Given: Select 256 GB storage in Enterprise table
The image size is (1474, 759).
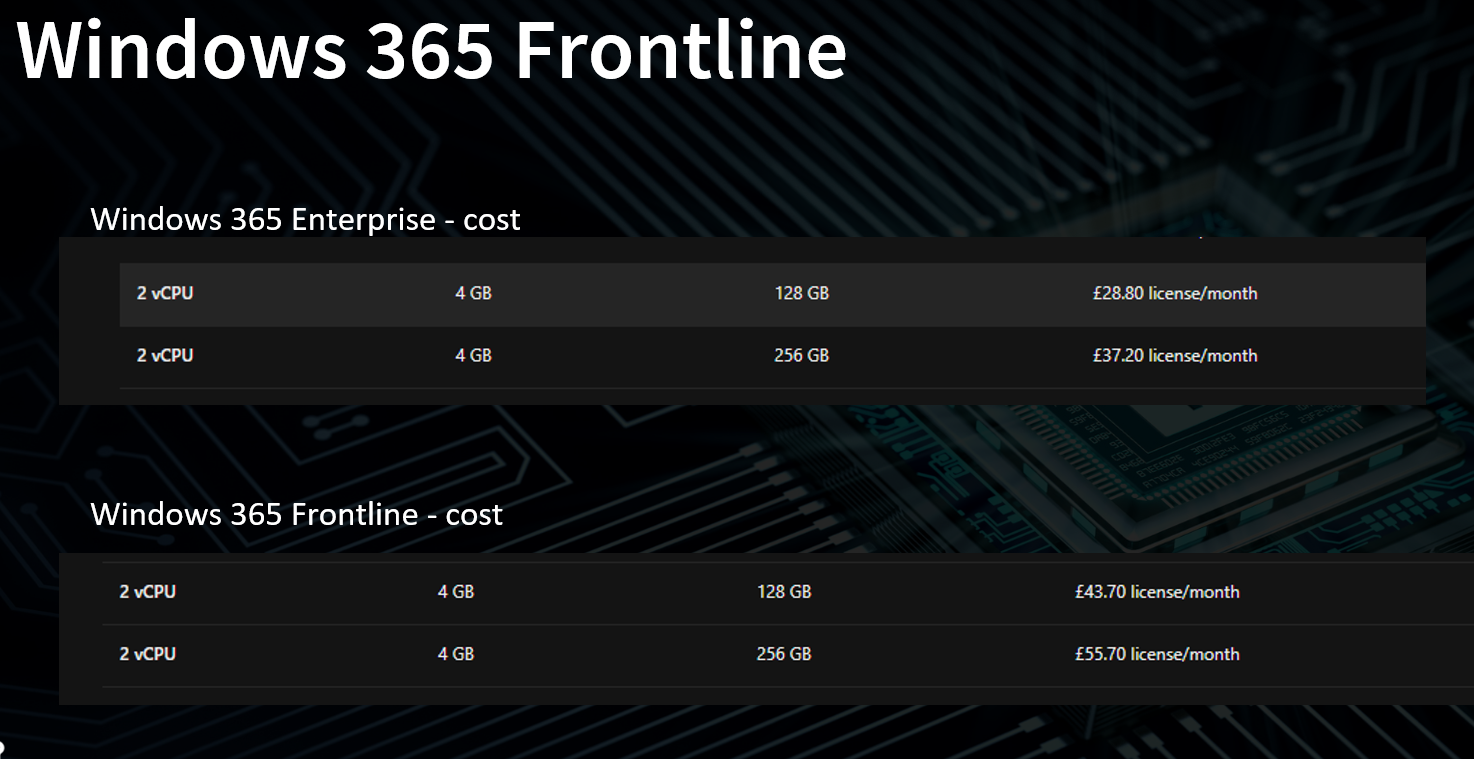Looking at the screenshot, I should tap(801, 356).
